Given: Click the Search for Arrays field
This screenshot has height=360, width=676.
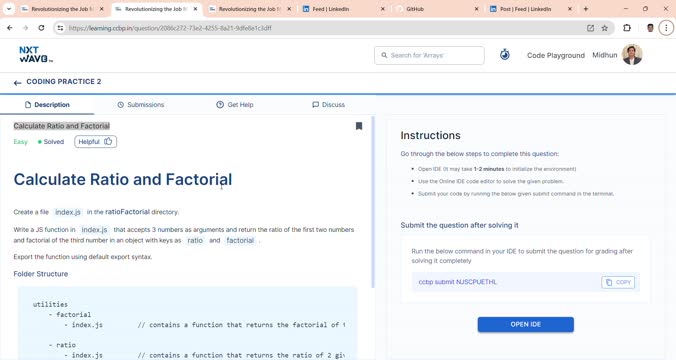Looking at the screenshot, I should 429,55.
